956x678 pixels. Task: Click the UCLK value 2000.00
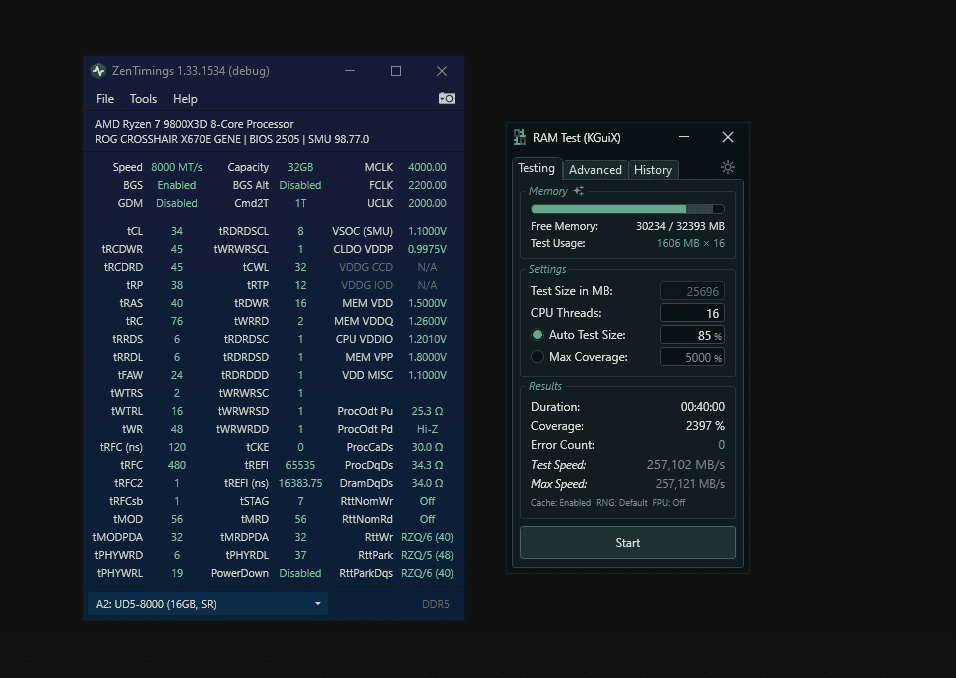pyautogui.click(x=427, y=203)
